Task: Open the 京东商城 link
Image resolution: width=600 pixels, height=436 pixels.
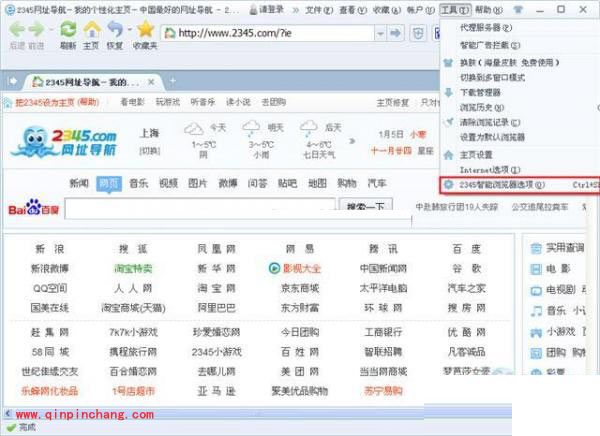Action: point(300,288)
